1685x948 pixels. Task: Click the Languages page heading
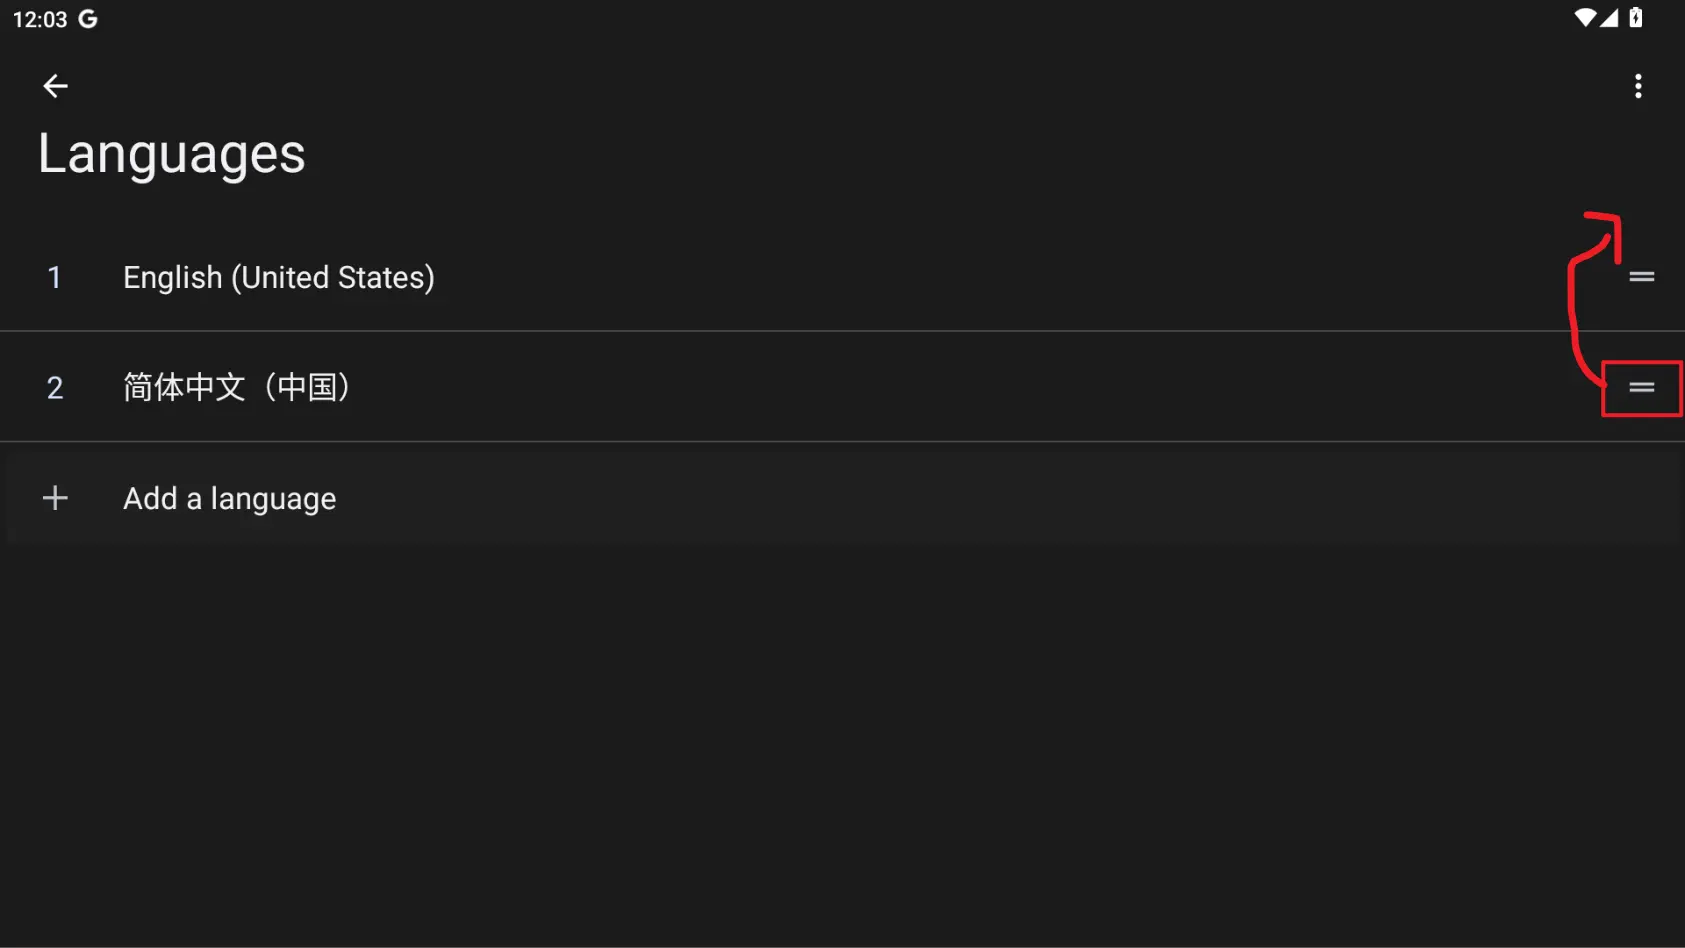click(171, 154)
